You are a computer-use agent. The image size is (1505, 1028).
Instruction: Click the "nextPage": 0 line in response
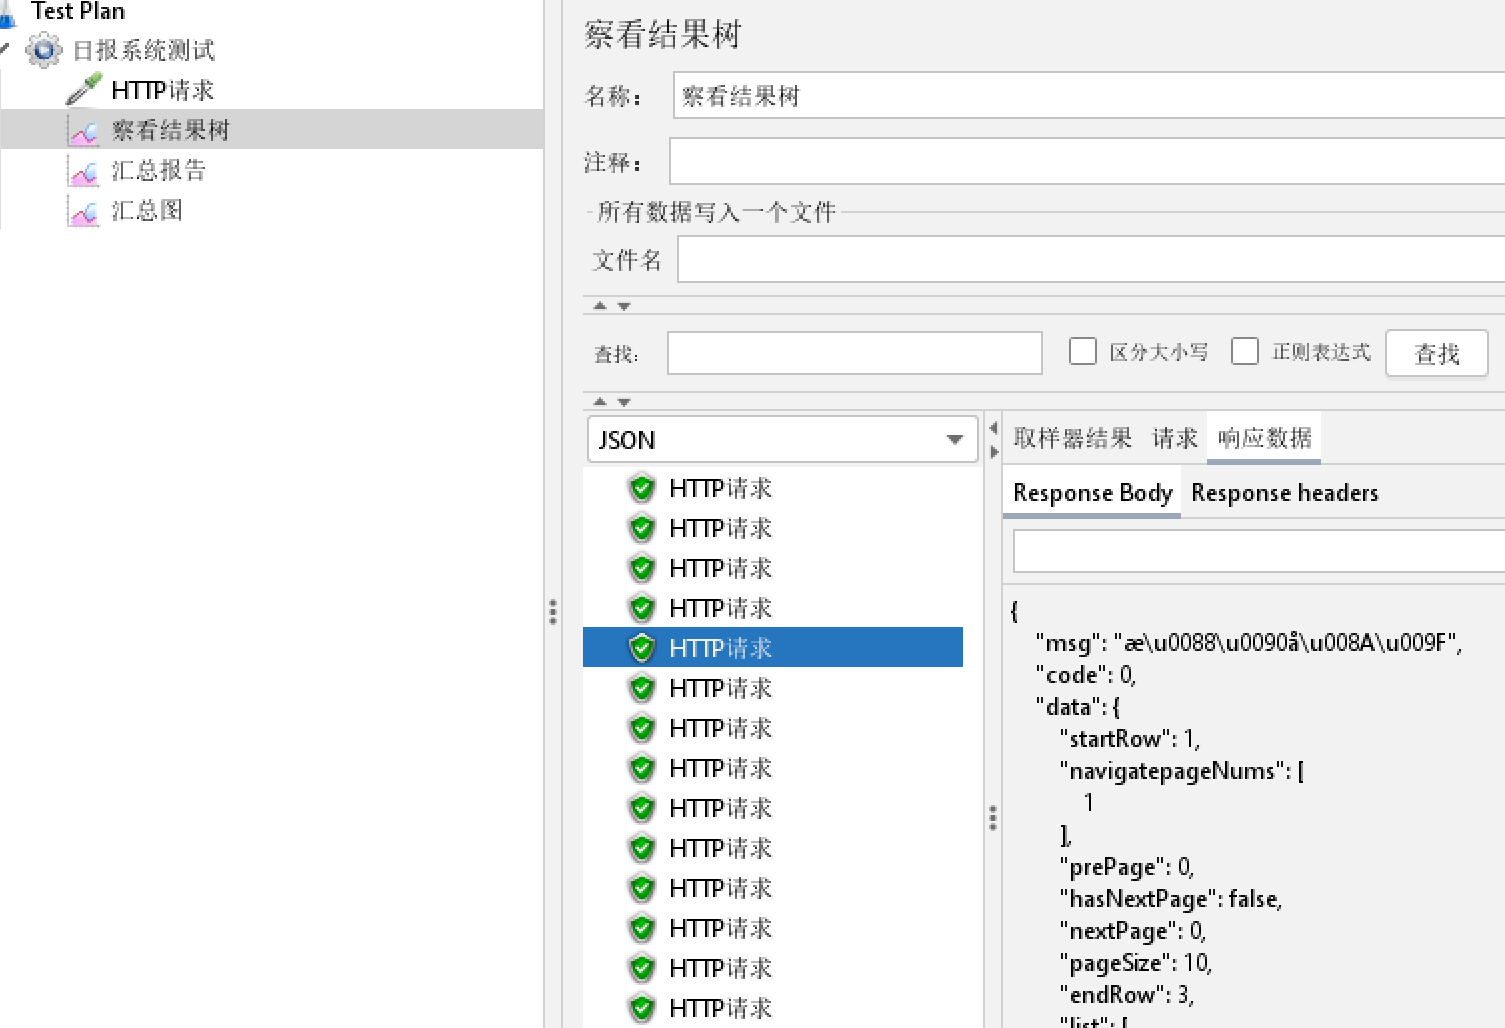tap(1133, 931)
